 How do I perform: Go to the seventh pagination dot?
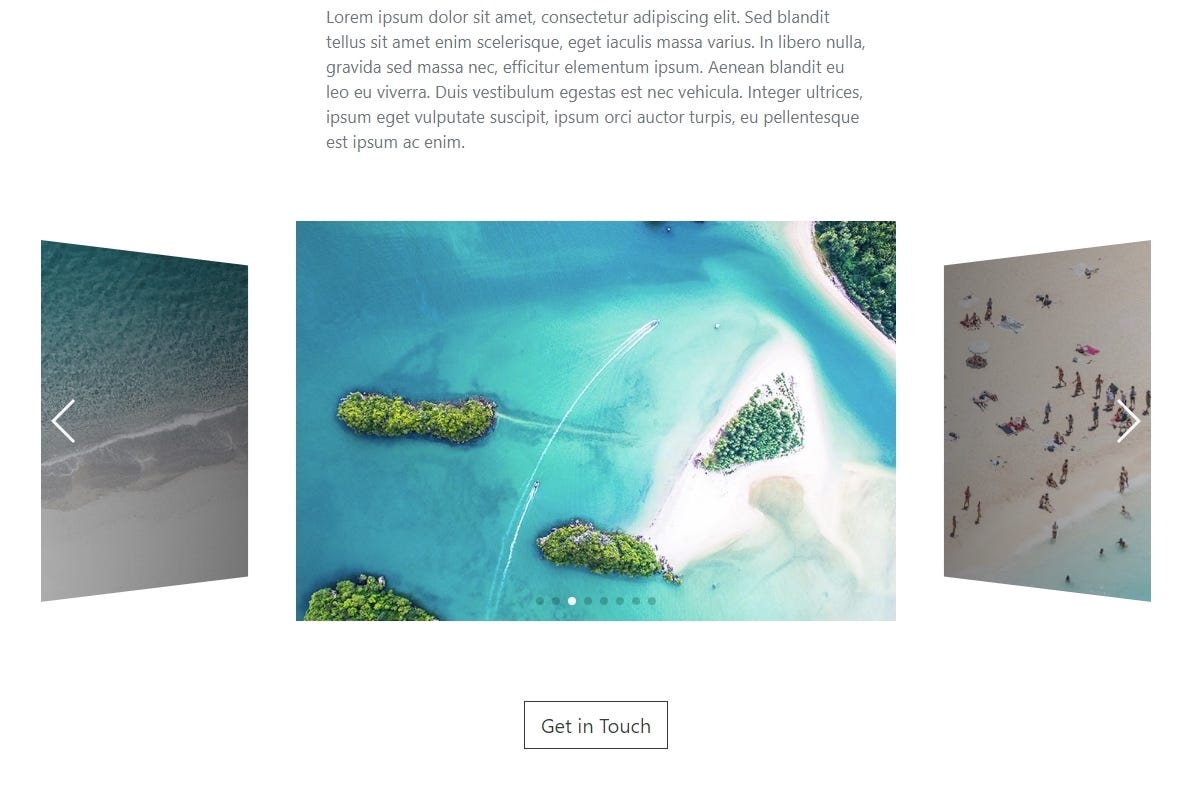(636, 601)
